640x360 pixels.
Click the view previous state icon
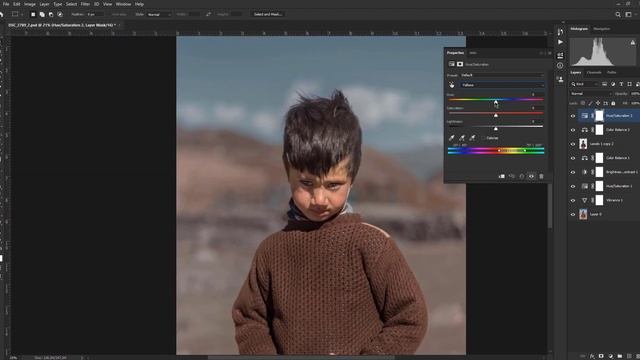[512, 176]
